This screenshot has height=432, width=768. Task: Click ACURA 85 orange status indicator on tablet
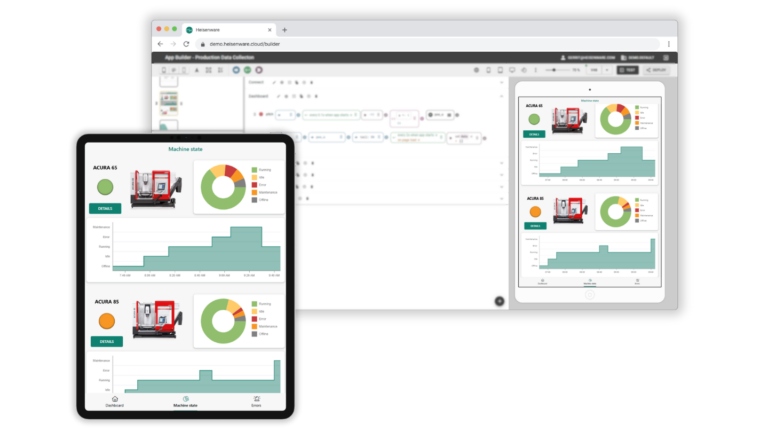(x=106, y=321)
